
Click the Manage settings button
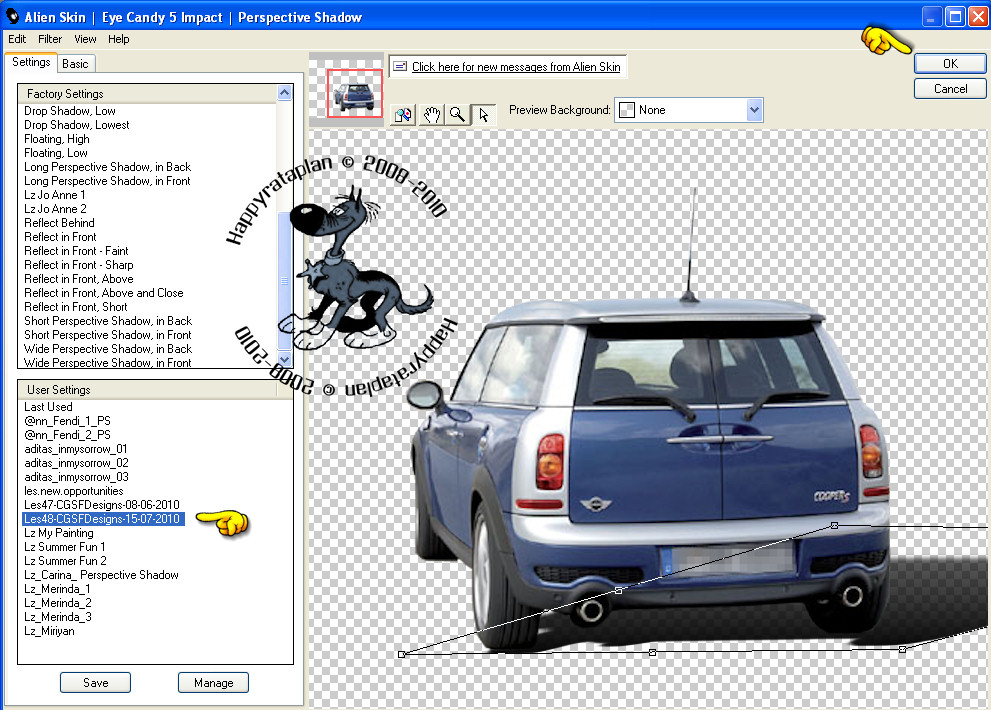213,683
